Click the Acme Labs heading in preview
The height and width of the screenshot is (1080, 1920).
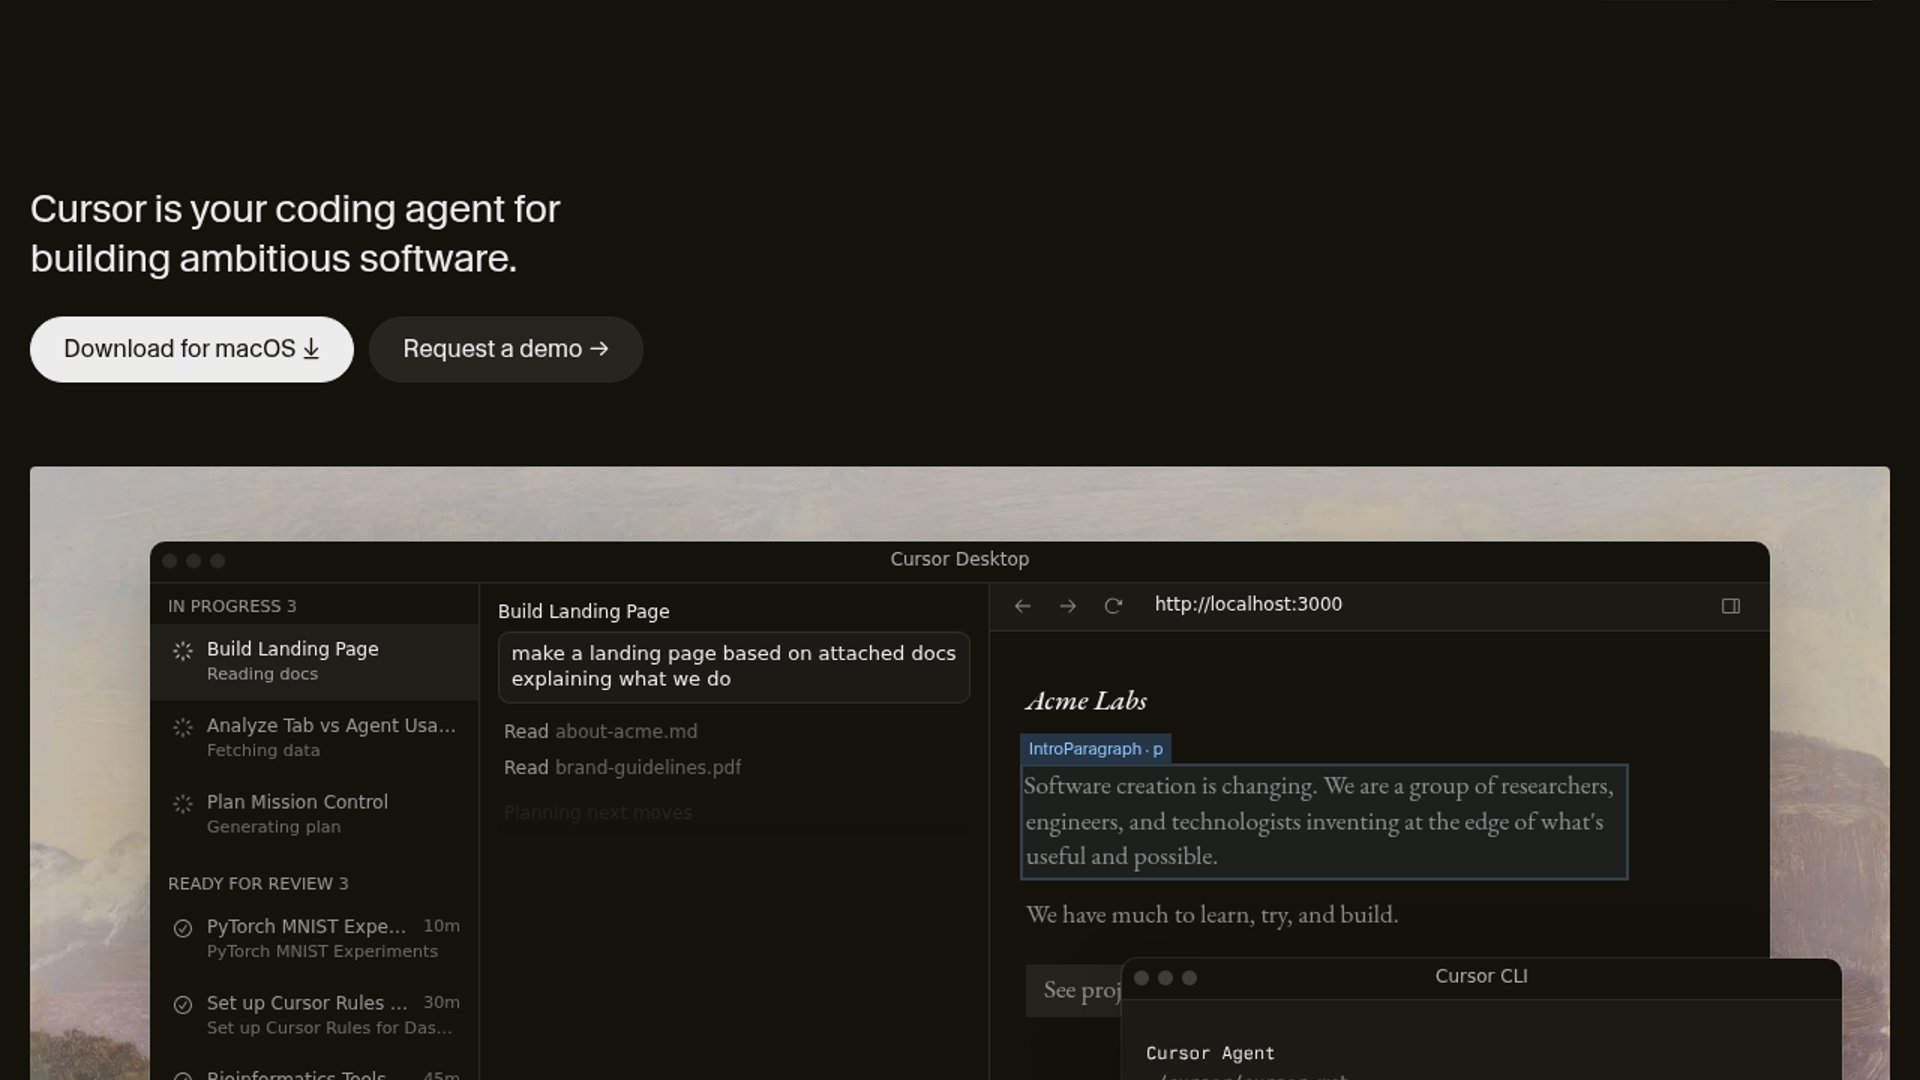1086,701
